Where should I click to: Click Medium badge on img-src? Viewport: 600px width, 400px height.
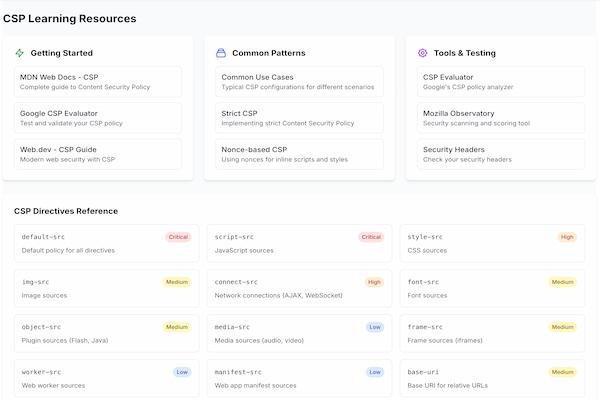point(177,282)
